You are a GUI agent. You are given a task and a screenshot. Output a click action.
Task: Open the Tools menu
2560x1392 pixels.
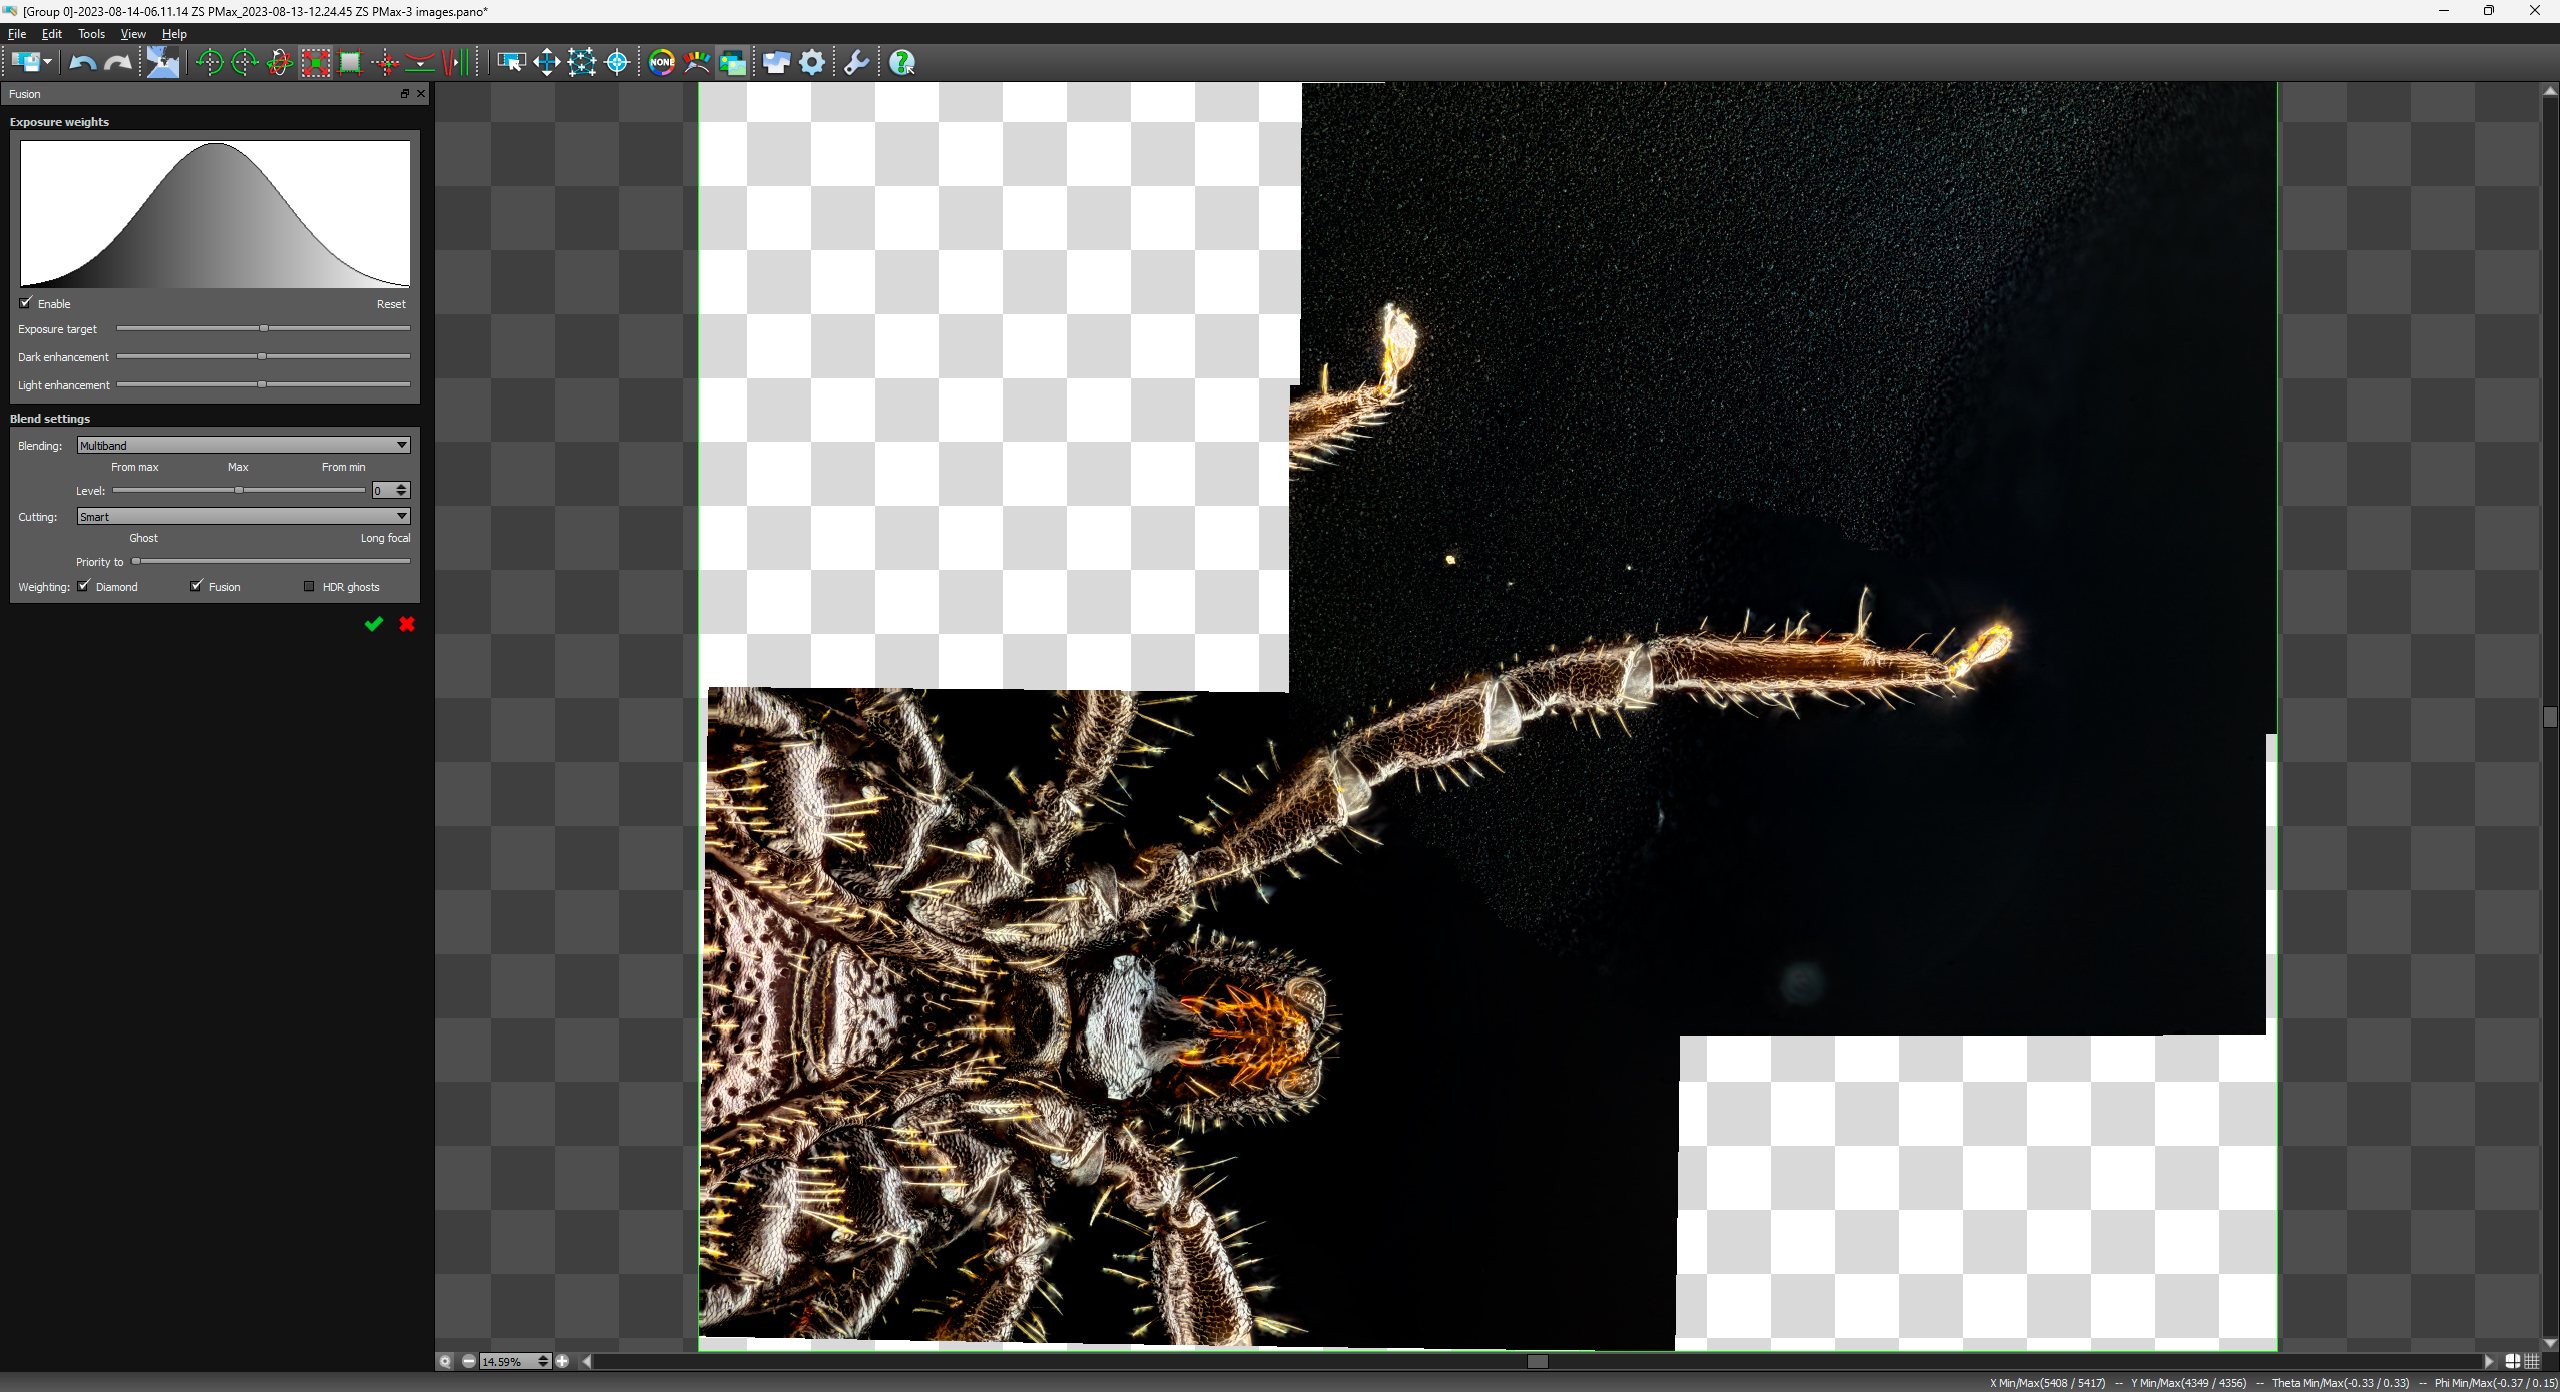[91, 33]
